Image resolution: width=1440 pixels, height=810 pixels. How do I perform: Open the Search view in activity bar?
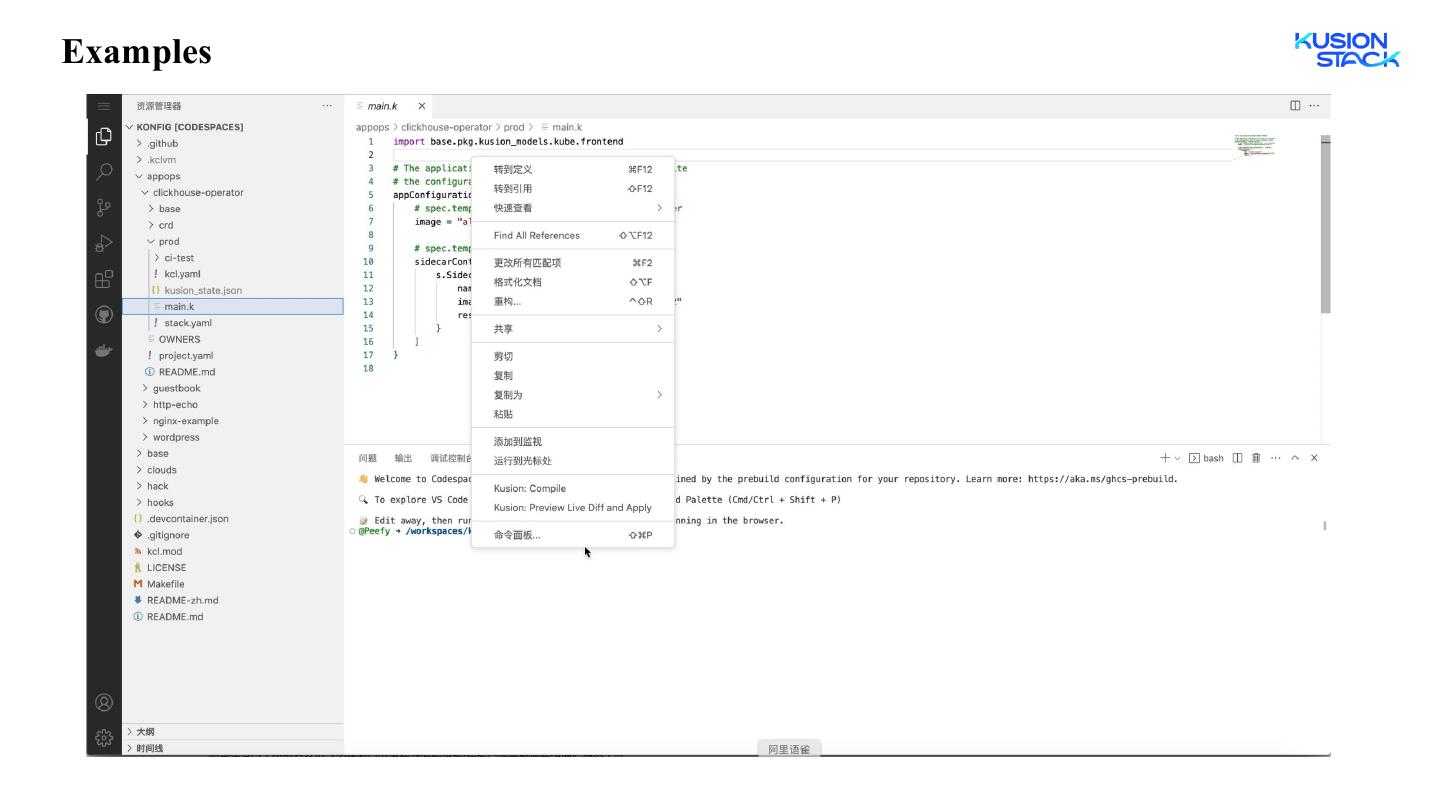[104, 172]
